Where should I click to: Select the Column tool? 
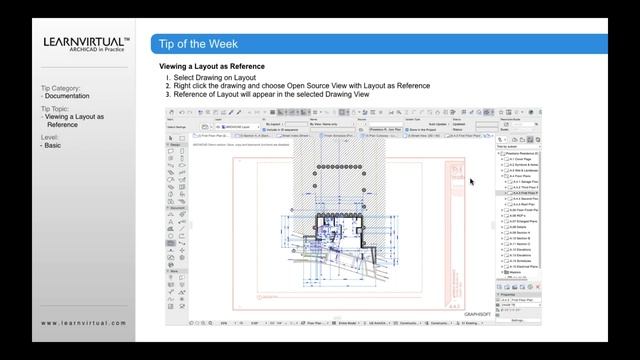tap(182, 158)
